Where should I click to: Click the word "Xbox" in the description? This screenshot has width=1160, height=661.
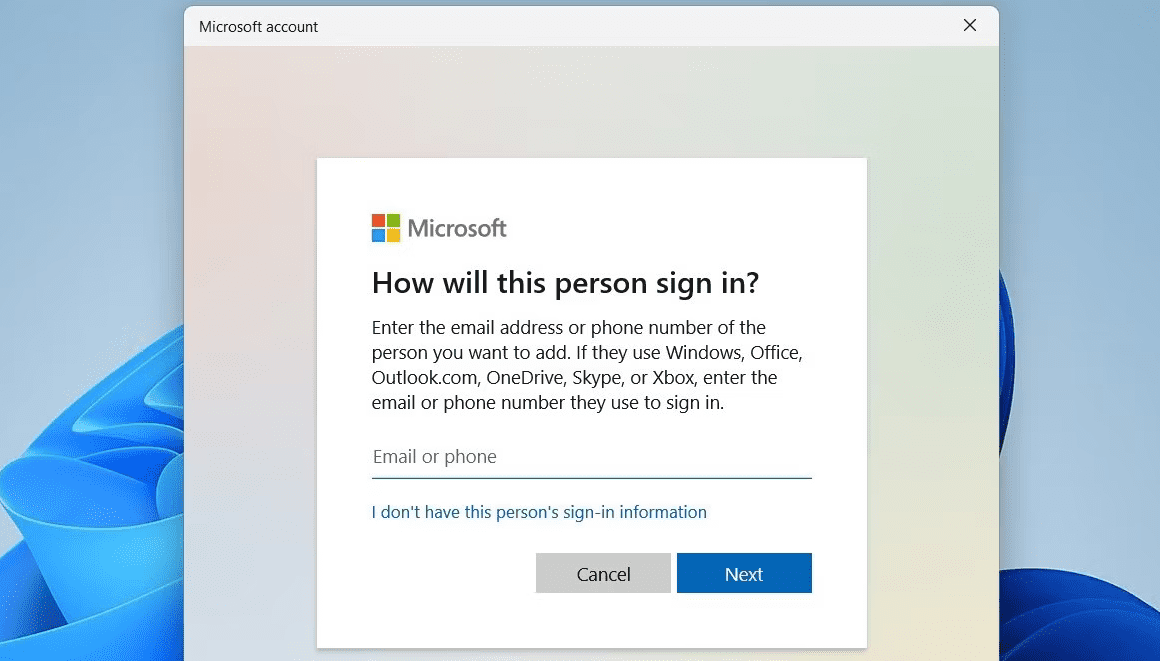tap(672, 378)
